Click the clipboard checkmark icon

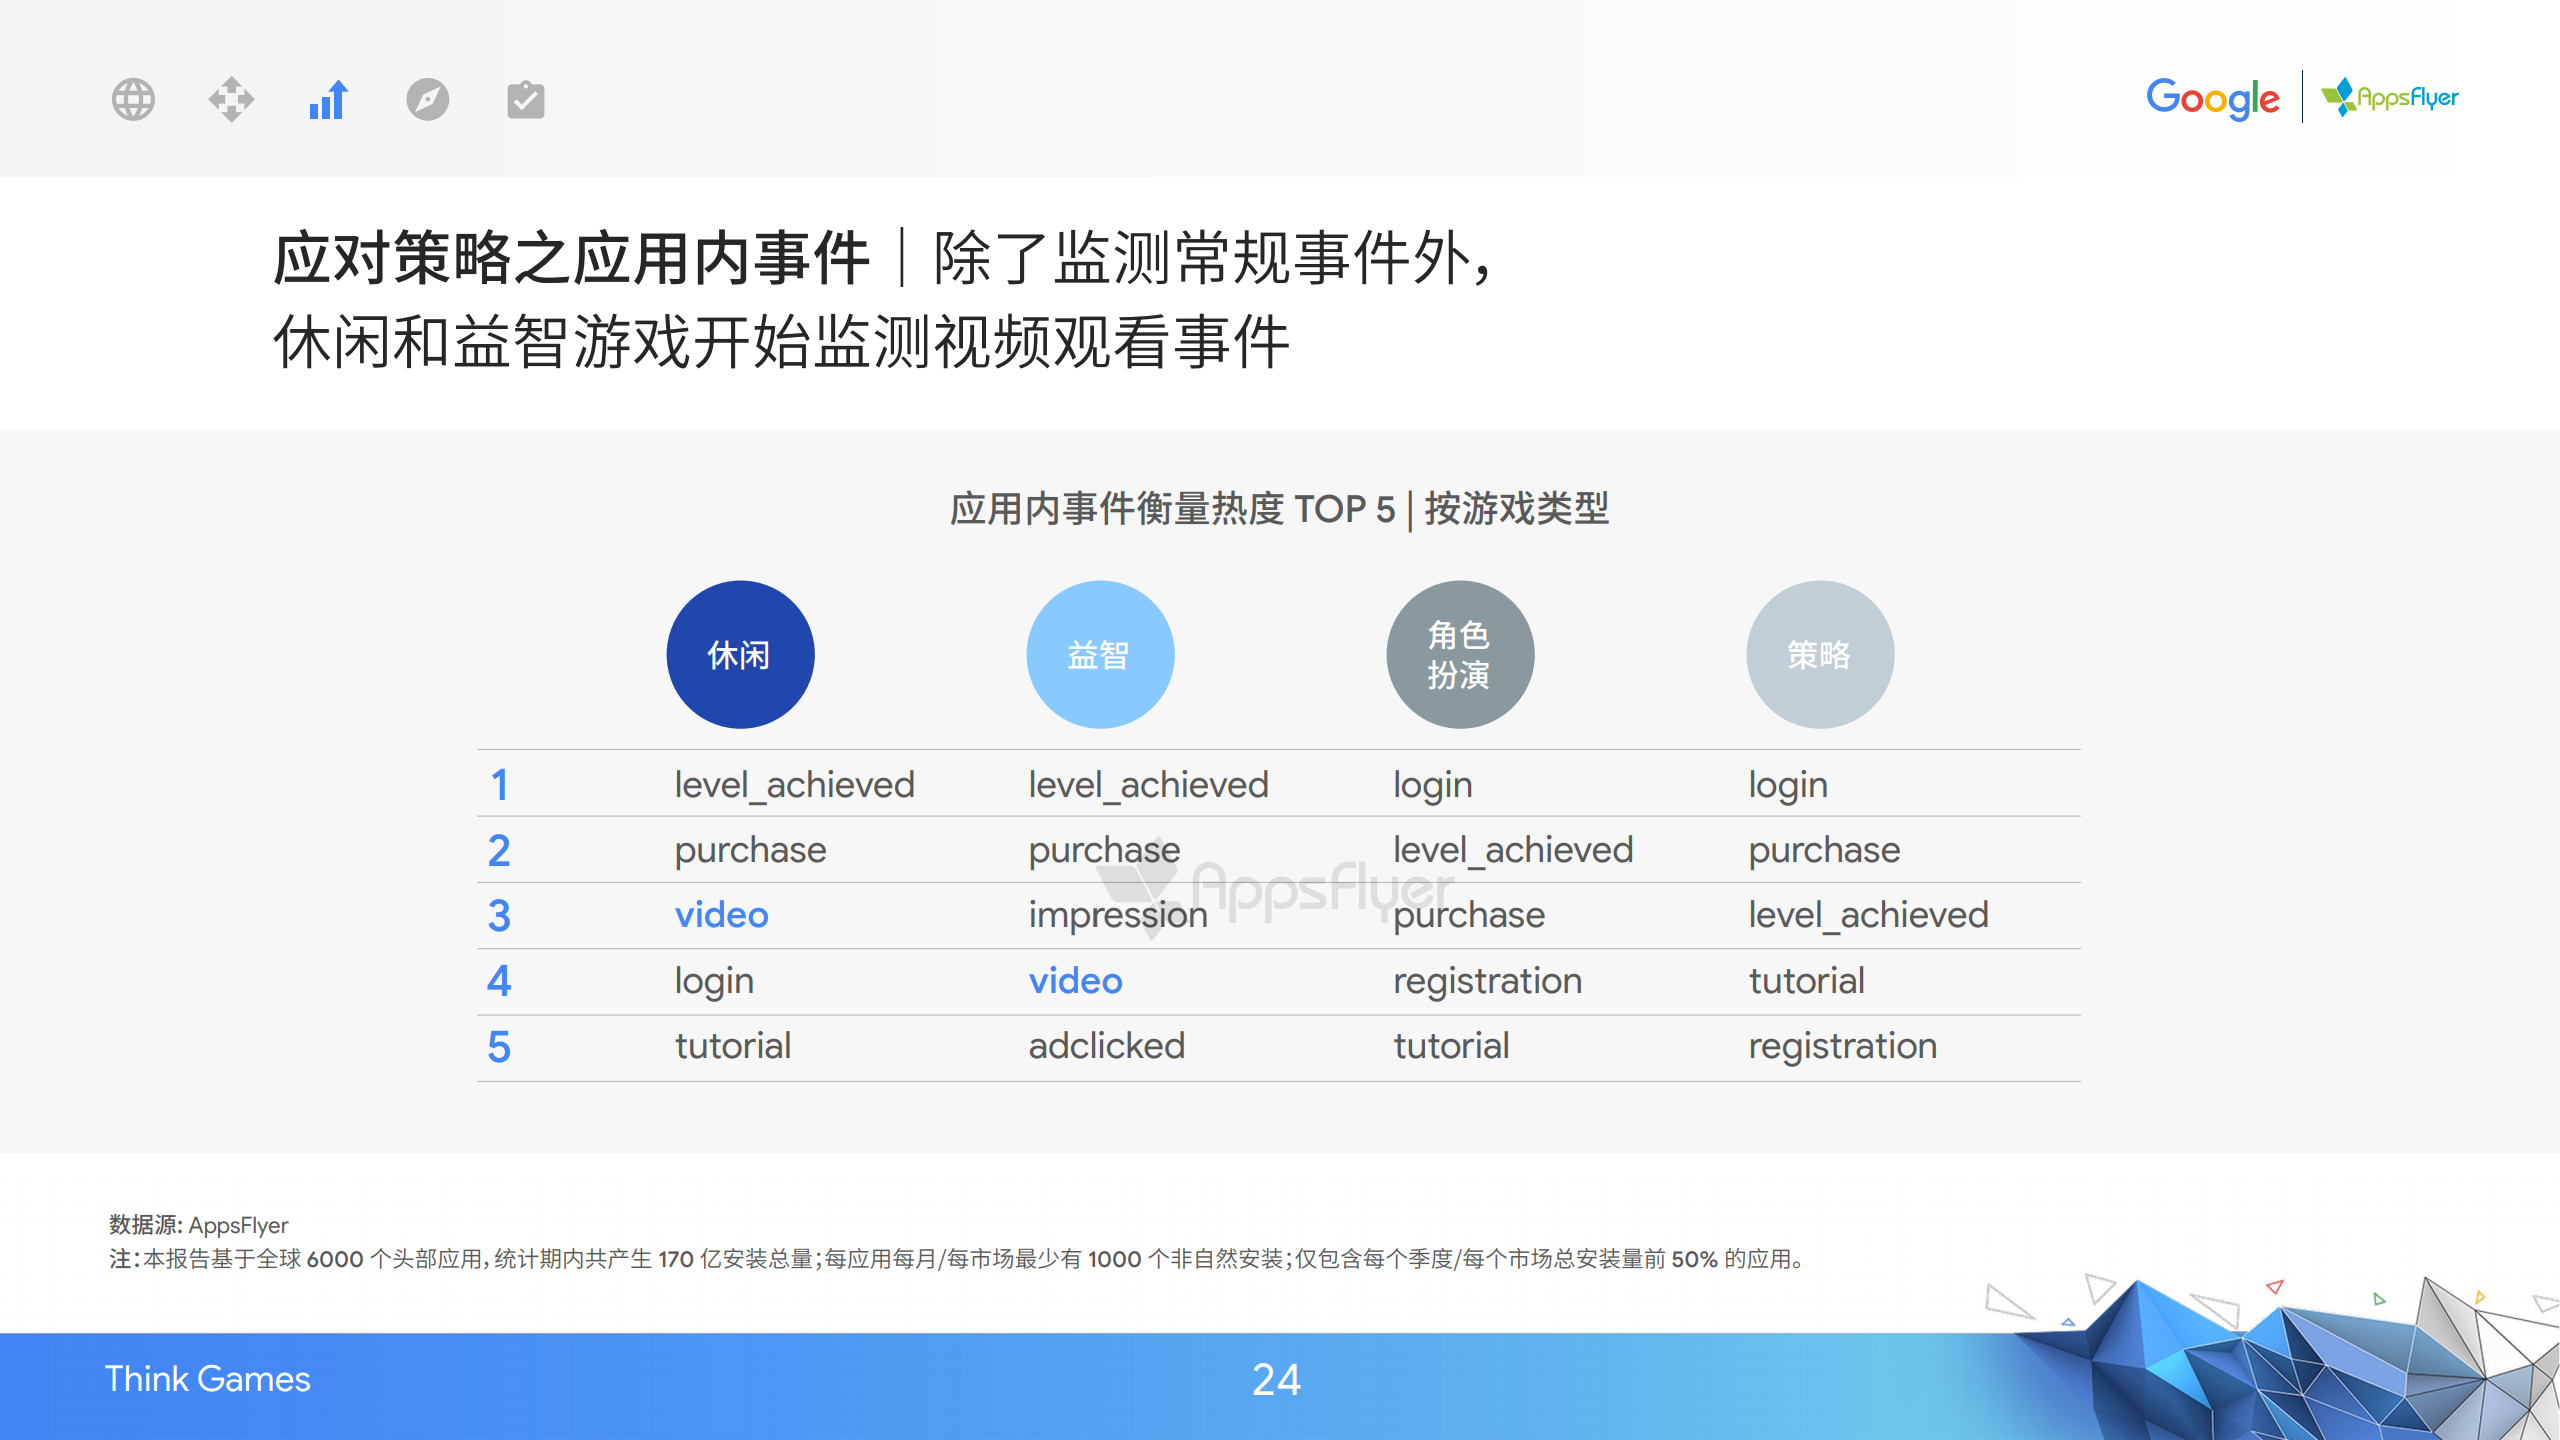pos(525,99)
